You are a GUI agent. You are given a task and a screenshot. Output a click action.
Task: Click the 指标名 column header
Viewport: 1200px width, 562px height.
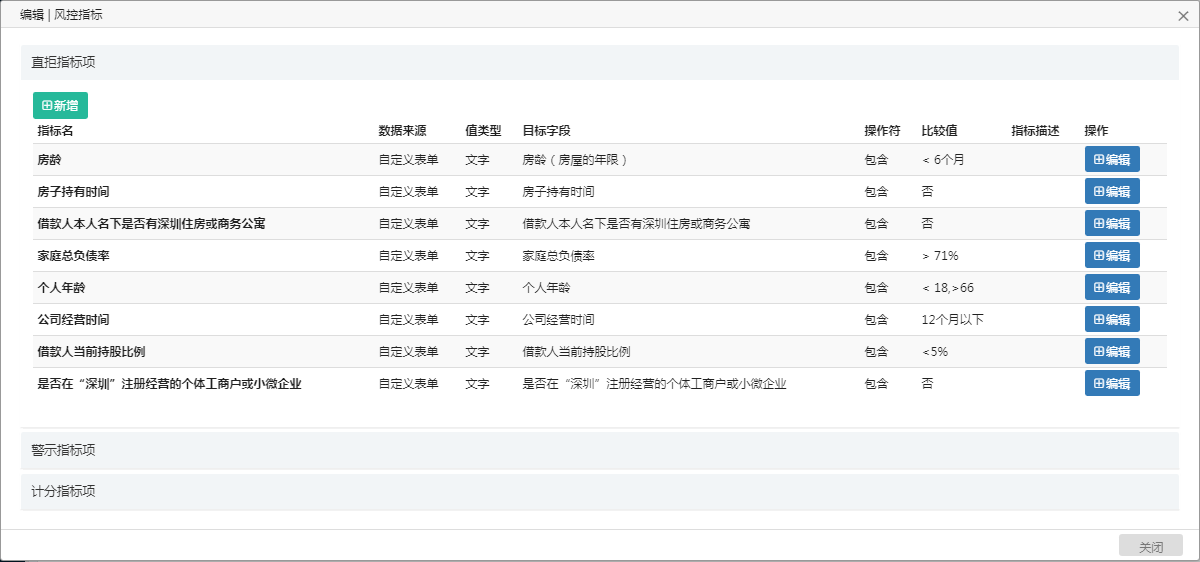point(55,131)
